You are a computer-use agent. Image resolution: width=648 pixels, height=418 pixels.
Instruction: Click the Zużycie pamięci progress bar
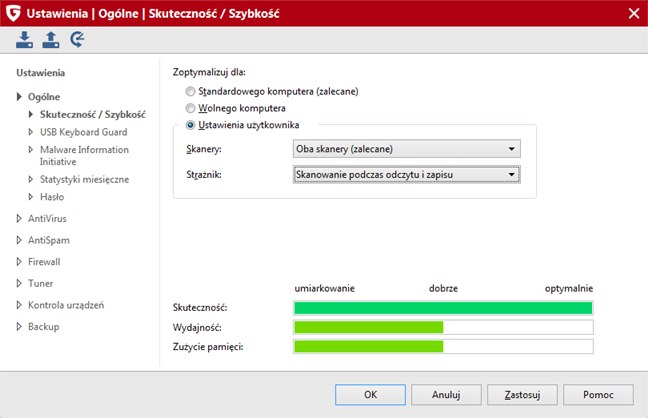click(x=443, y=346)
